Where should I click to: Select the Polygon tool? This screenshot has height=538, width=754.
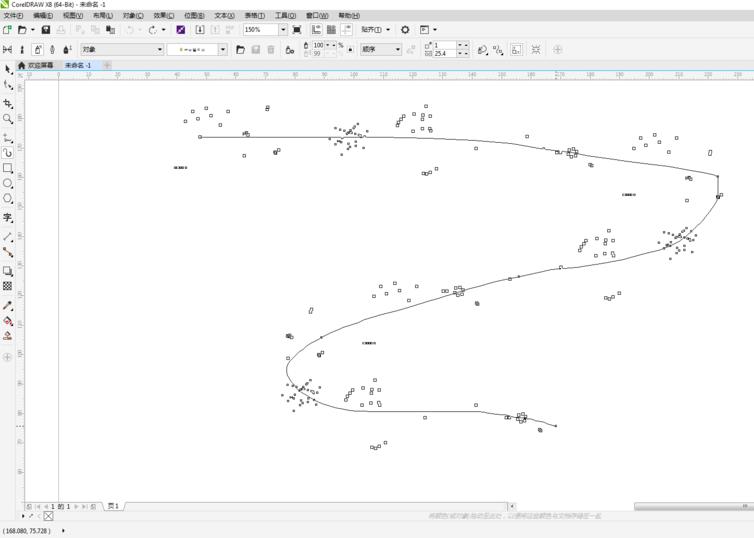click(8, 198)
